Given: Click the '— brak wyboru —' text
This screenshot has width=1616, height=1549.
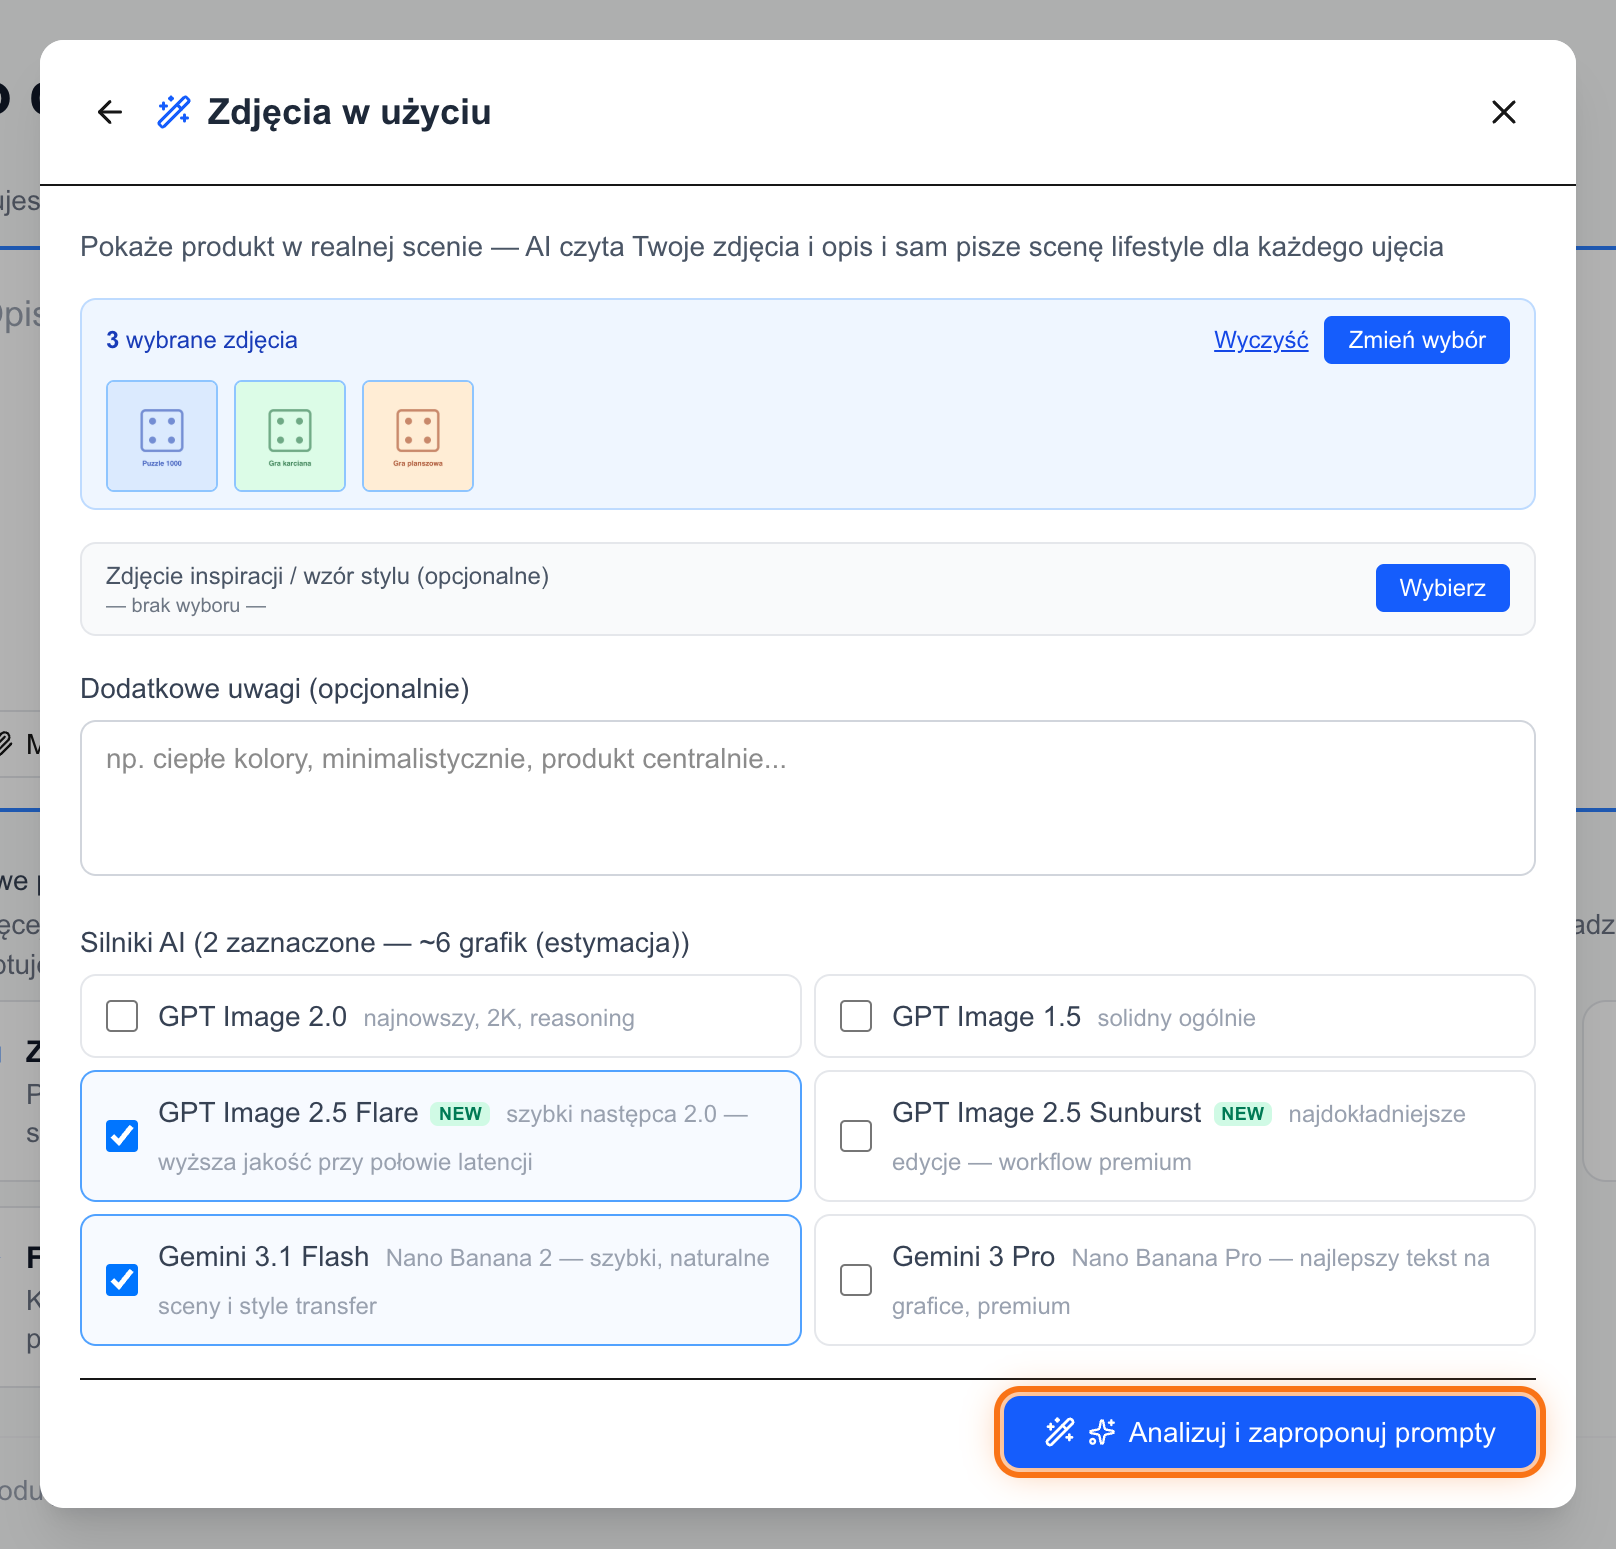Looking at the screenshot, I should tap(186, 606).
